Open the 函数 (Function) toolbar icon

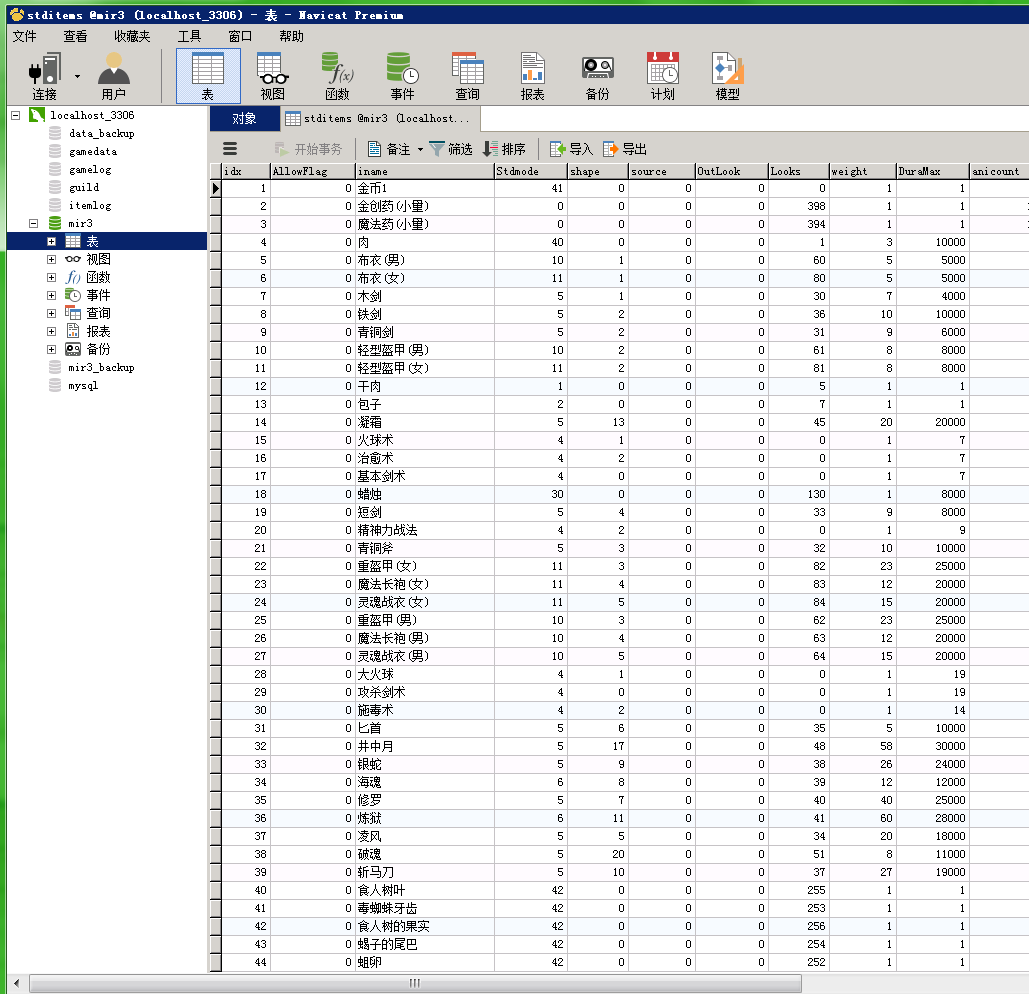pyautogui.click(x=337, y=75)
